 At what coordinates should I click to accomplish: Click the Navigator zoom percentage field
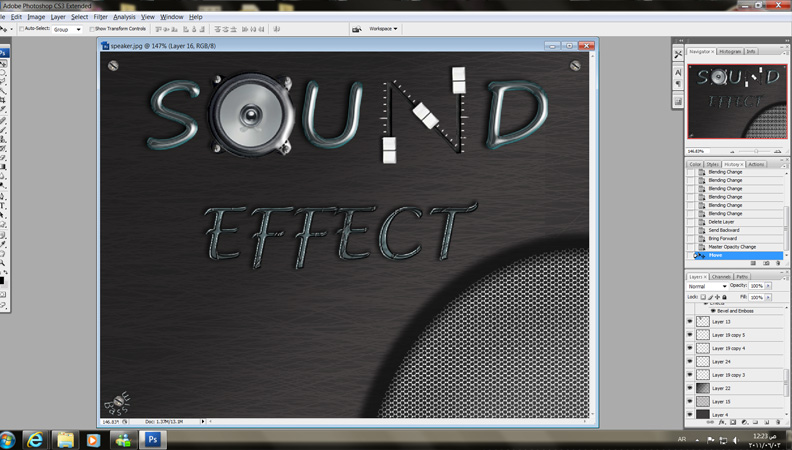pos(696,152)
